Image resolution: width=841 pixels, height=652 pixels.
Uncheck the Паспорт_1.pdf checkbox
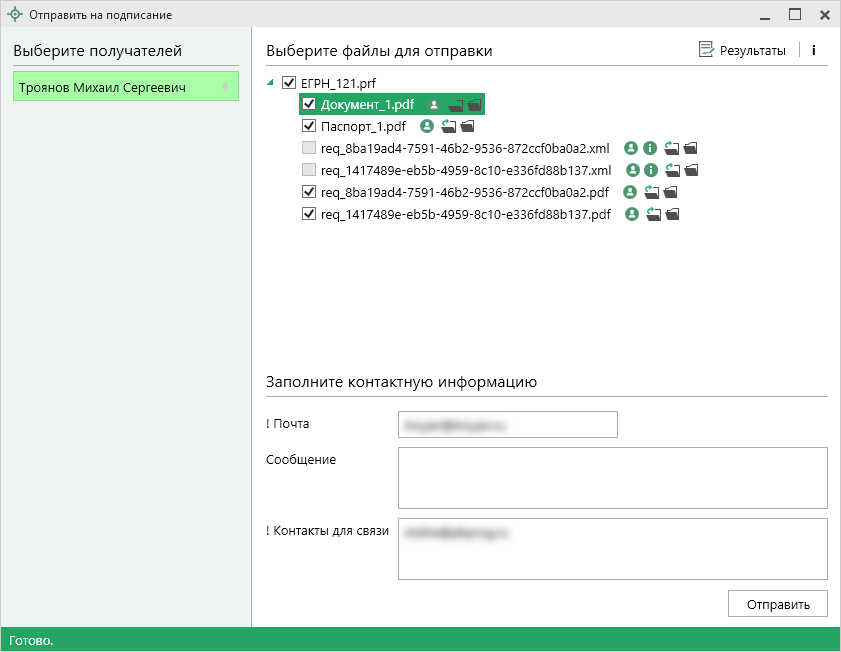click(x=309, y=127)
